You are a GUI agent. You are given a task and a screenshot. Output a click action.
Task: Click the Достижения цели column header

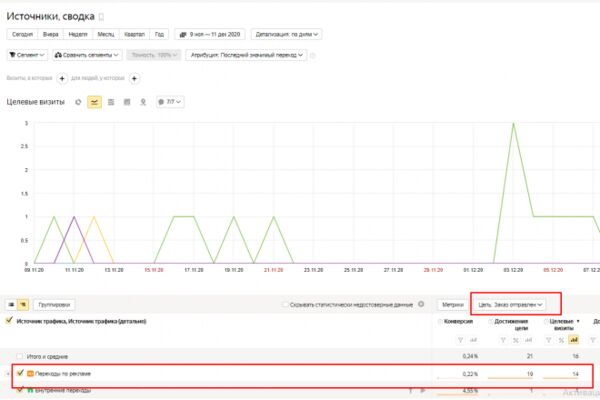[511, 325]
